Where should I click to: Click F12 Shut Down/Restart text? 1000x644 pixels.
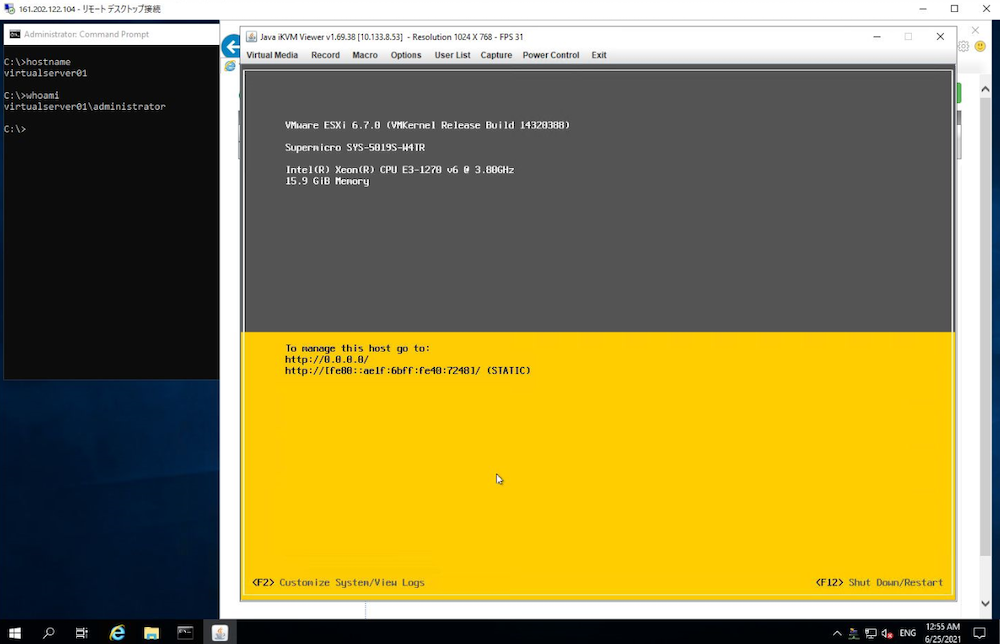[x=879, y=582]
